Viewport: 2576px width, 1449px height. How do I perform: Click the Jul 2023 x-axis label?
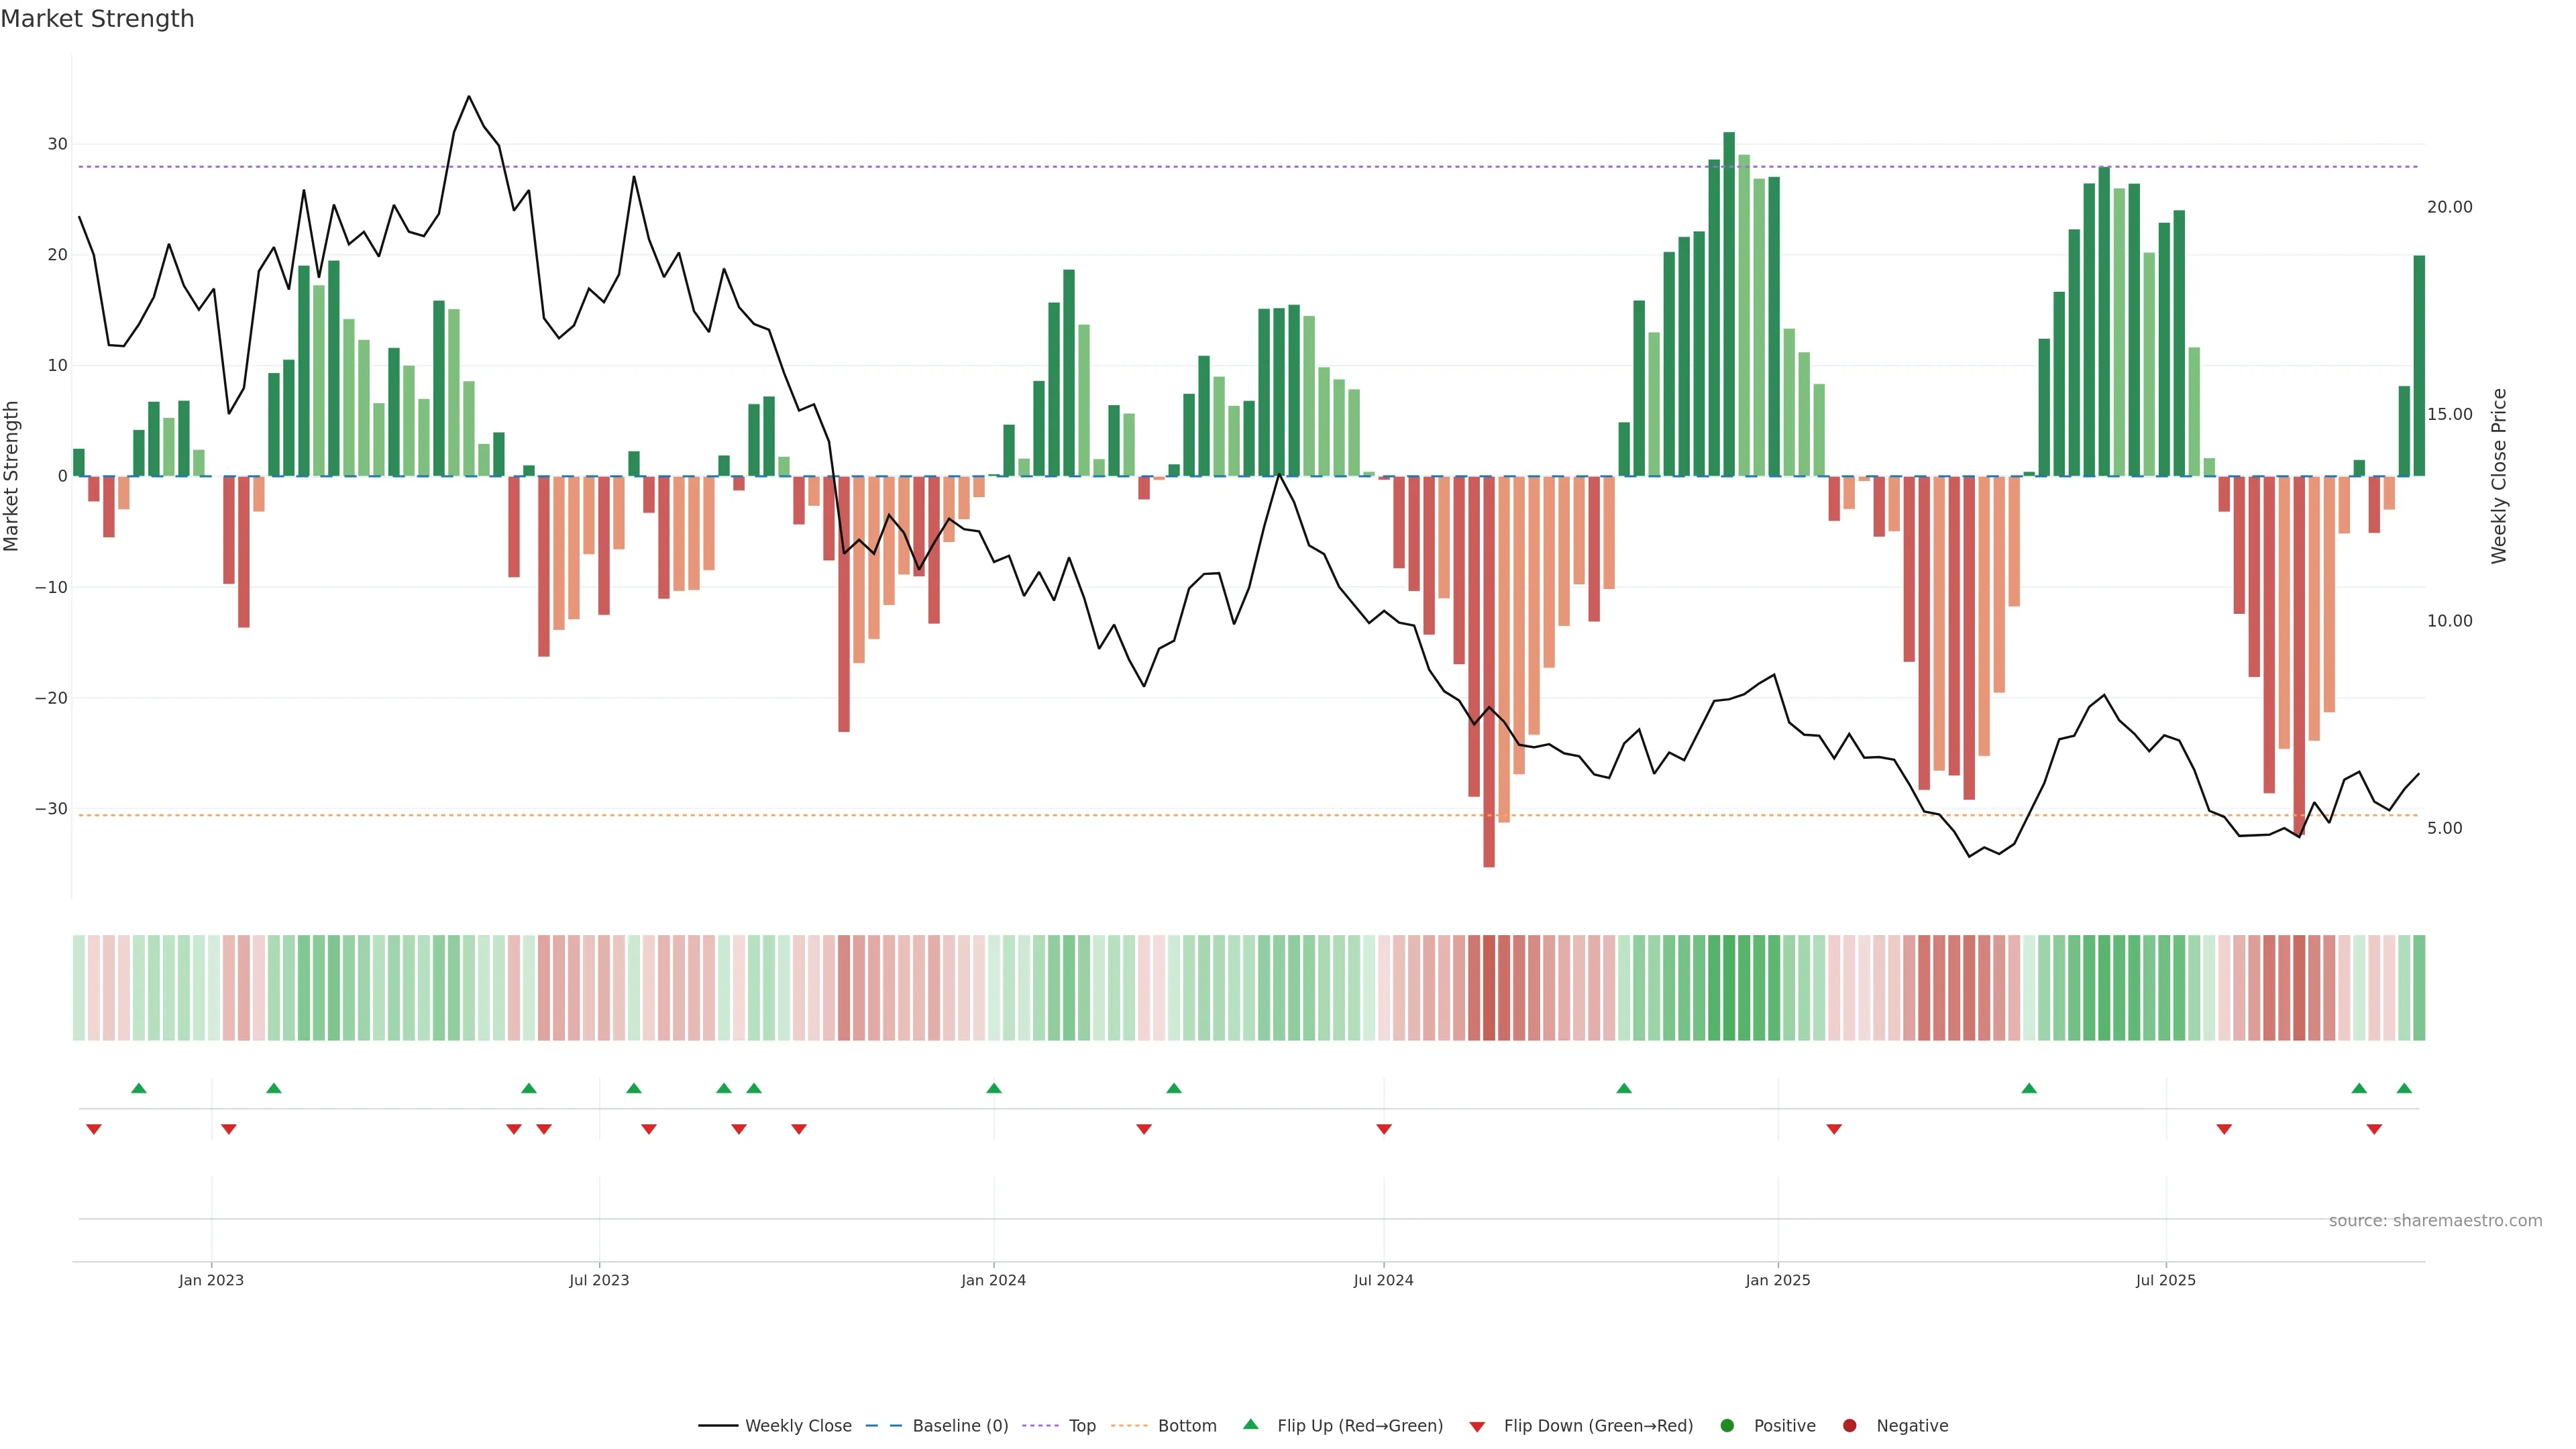599,1280
